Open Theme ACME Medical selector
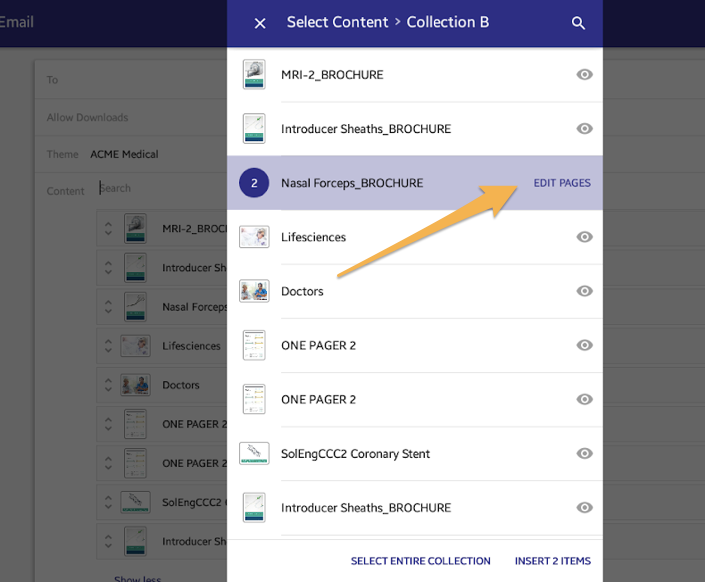The height and width of the screenshot is (582, 705). click(x=124, y=154)
